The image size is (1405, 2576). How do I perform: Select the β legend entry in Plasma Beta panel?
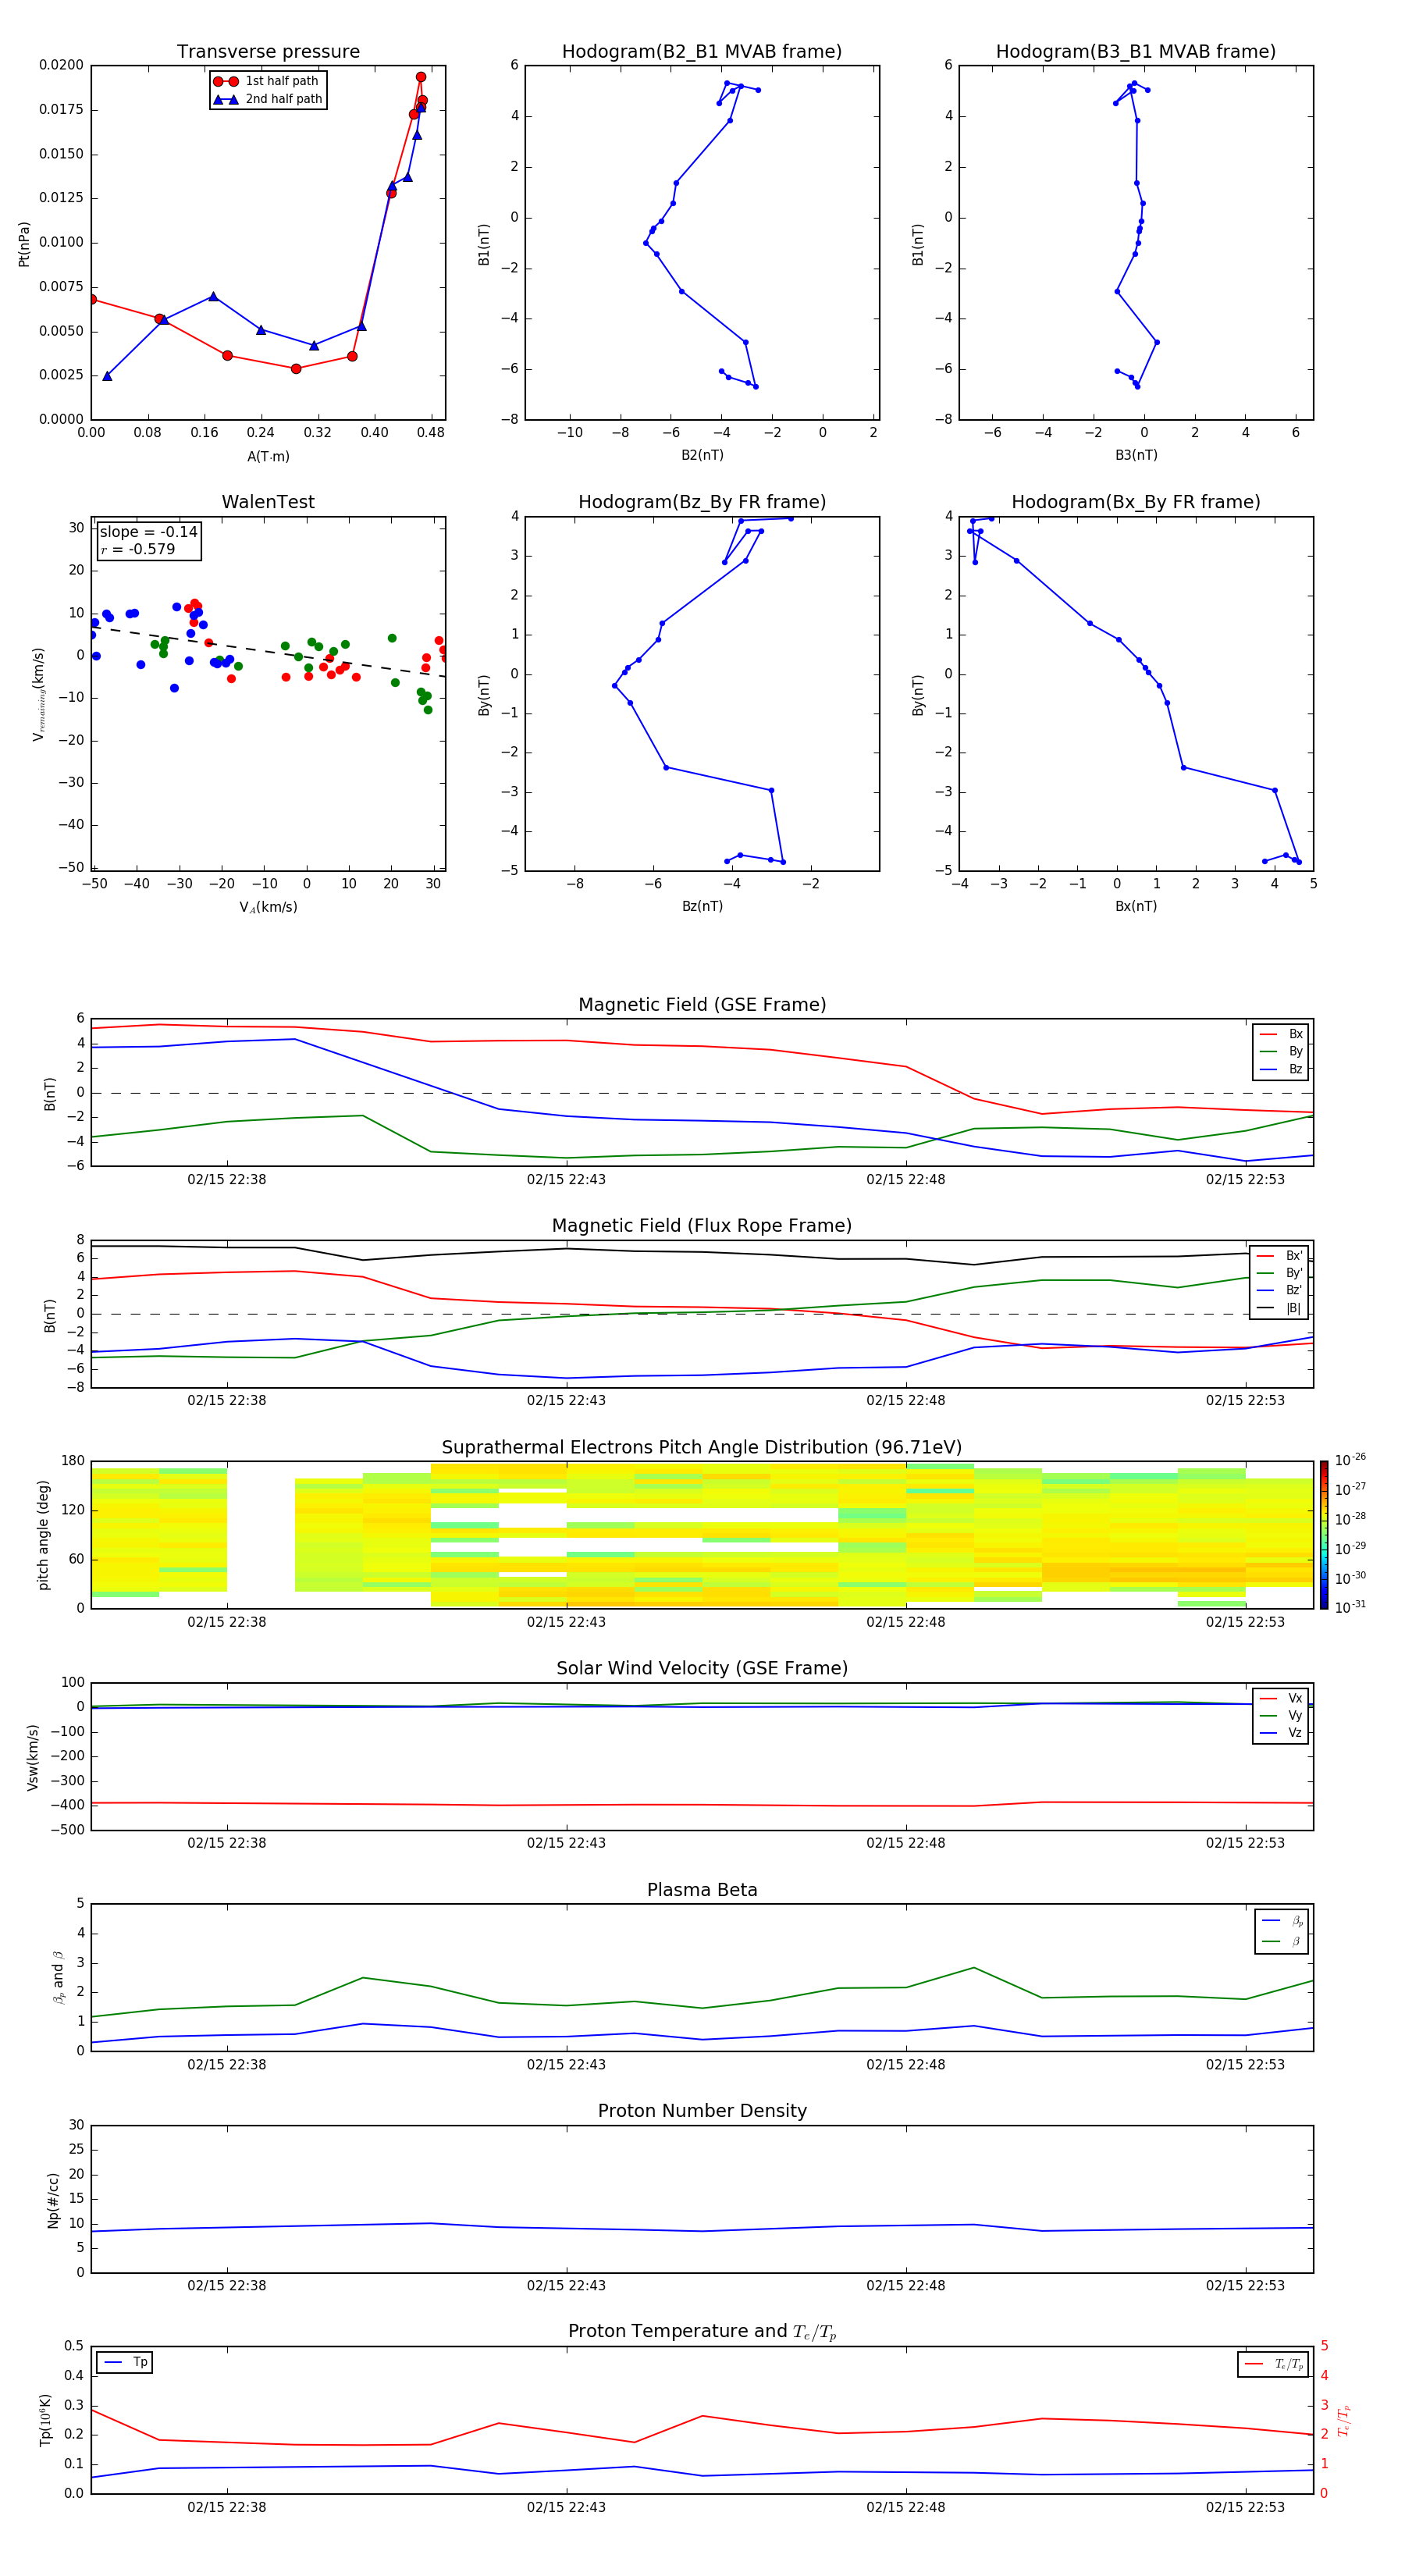[1282, 1941]
